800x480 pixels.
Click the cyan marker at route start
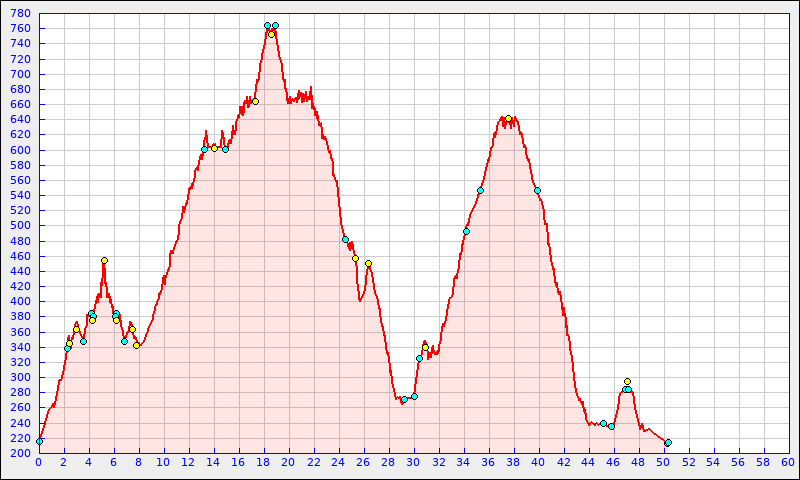click(39, 441)
